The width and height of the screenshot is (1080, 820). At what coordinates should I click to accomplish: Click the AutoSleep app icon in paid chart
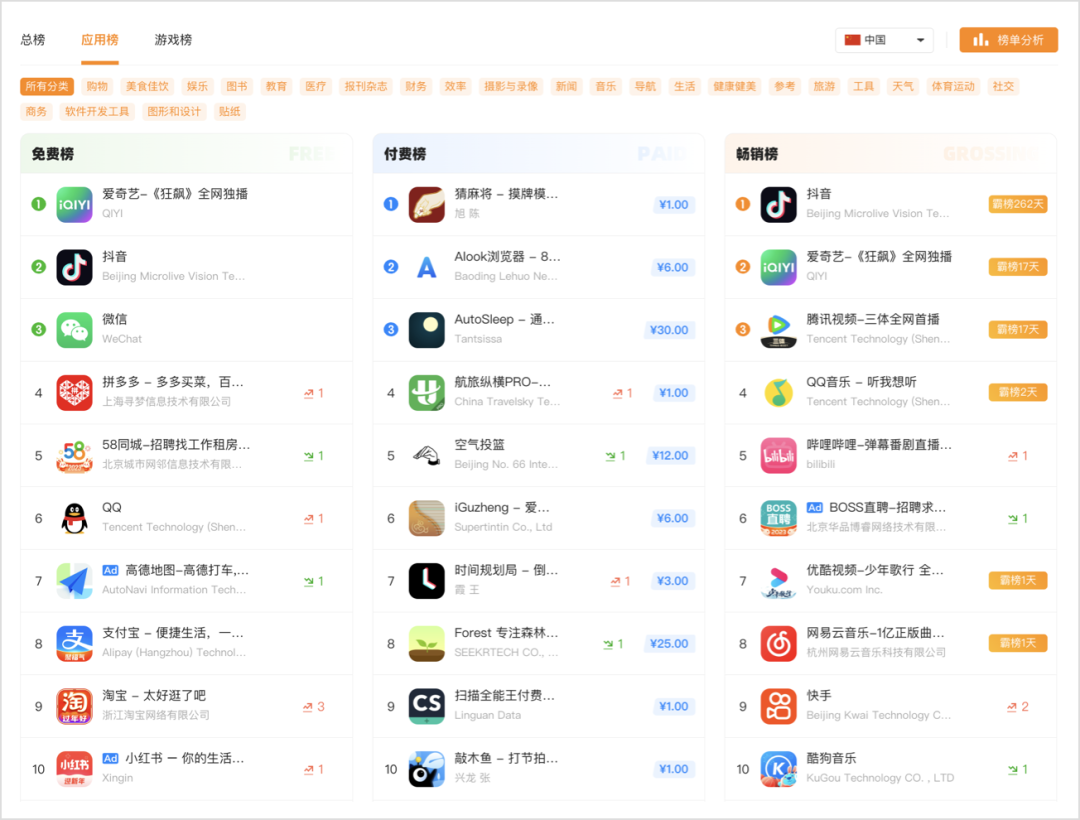point(426,330)
